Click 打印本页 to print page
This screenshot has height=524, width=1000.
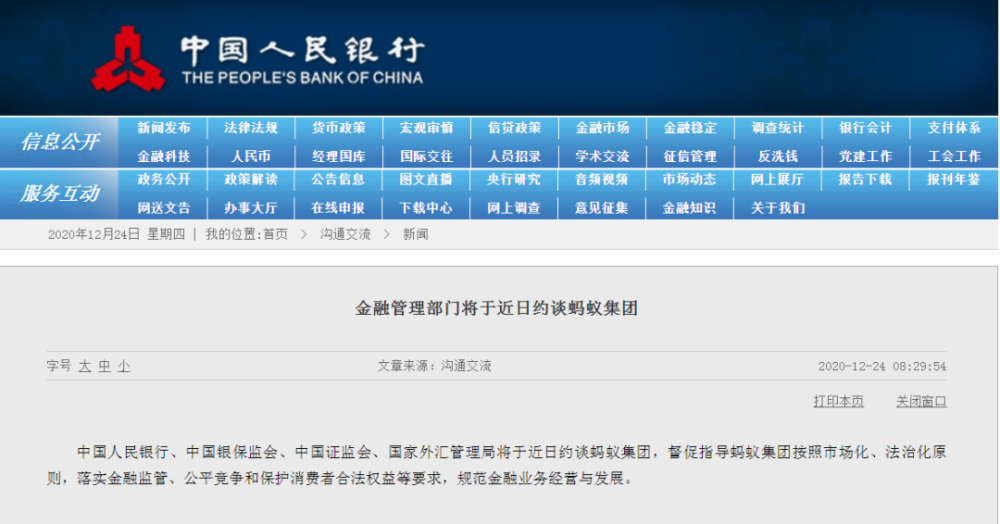coord(839,401)
